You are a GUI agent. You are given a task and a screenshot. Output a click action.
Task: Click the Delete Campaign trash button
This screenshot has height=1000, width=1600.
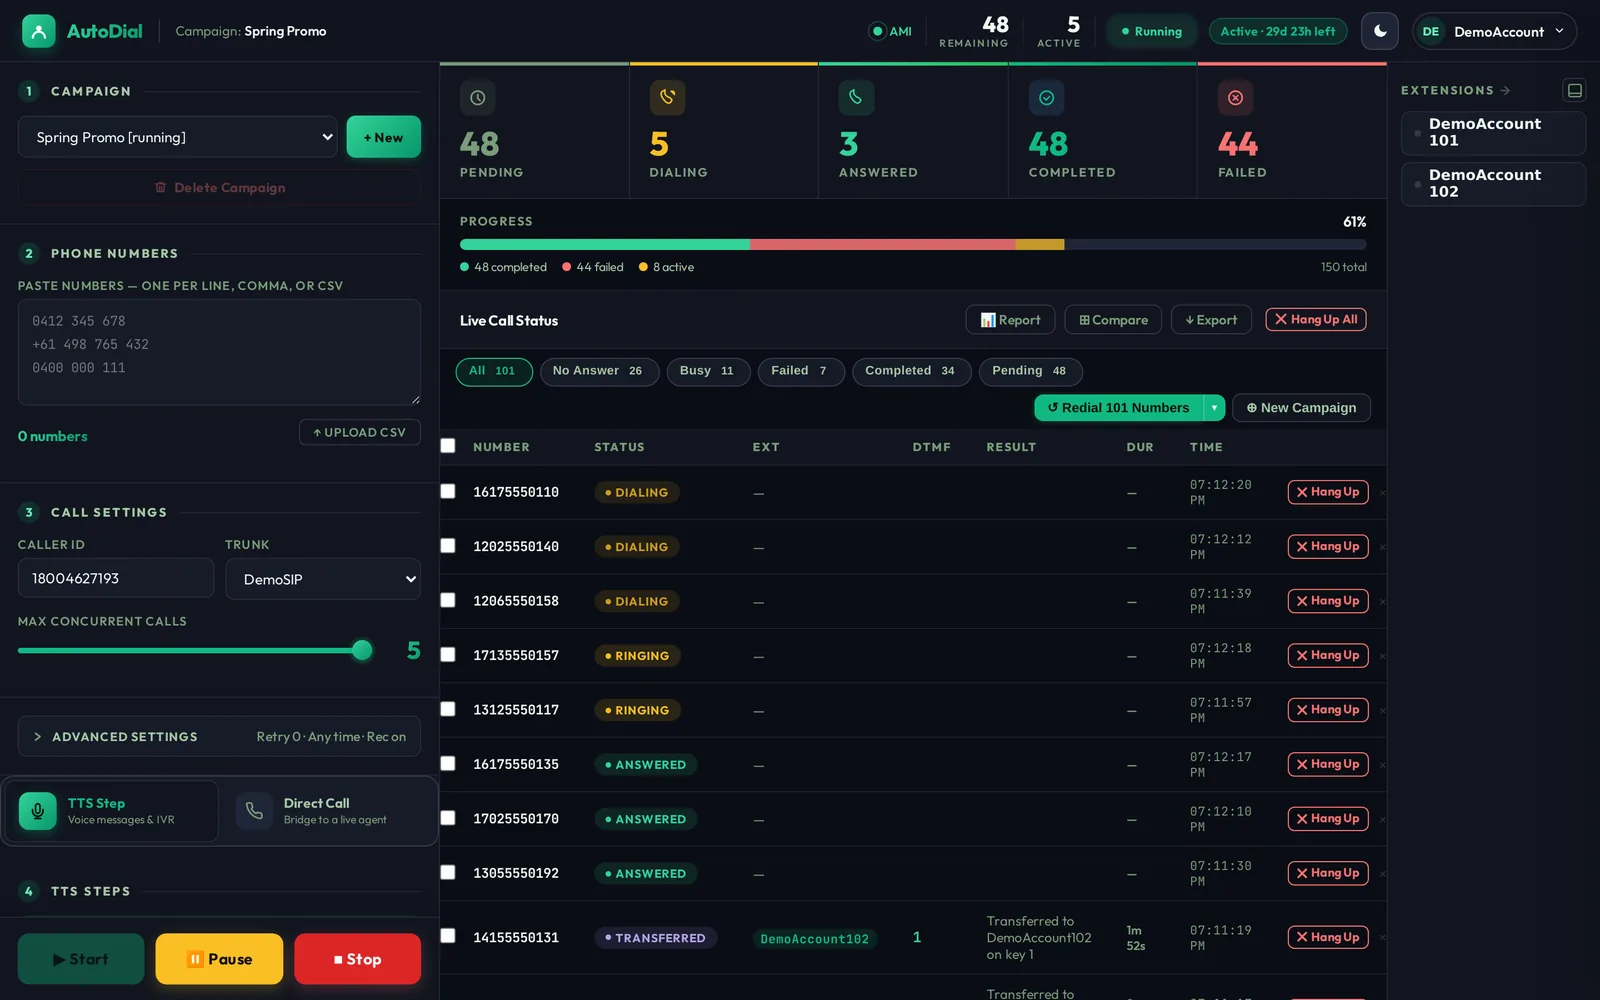219,188
